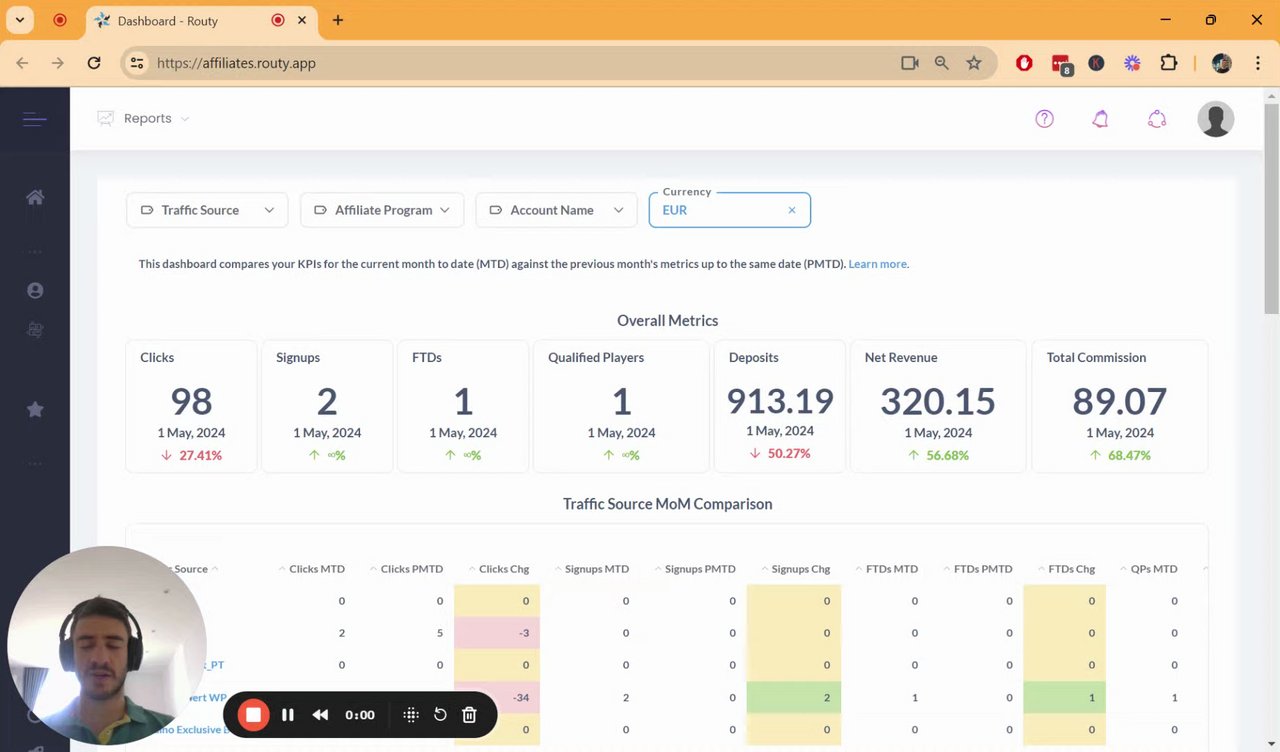The image size is (1280, 752).
Task: Expand the Account Name filter dropdown
Action: click(x=556, y=210)
